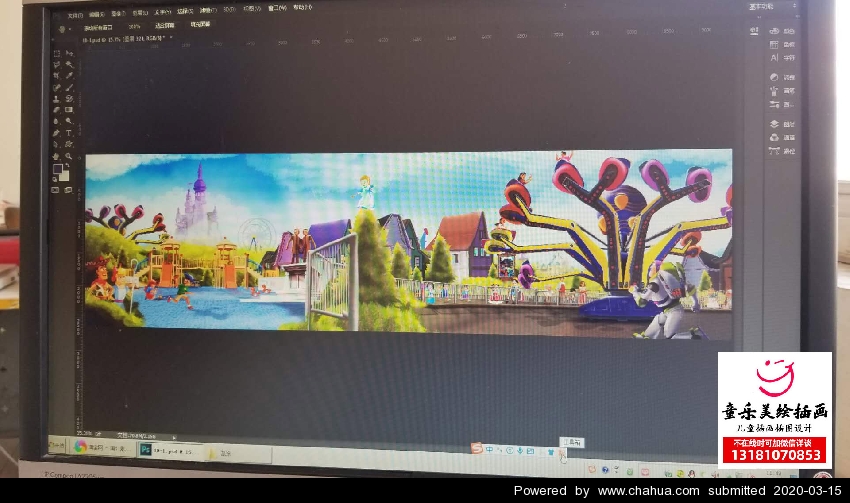
Task: Click the 适合屏幕 button
Action: click(165, 25)
